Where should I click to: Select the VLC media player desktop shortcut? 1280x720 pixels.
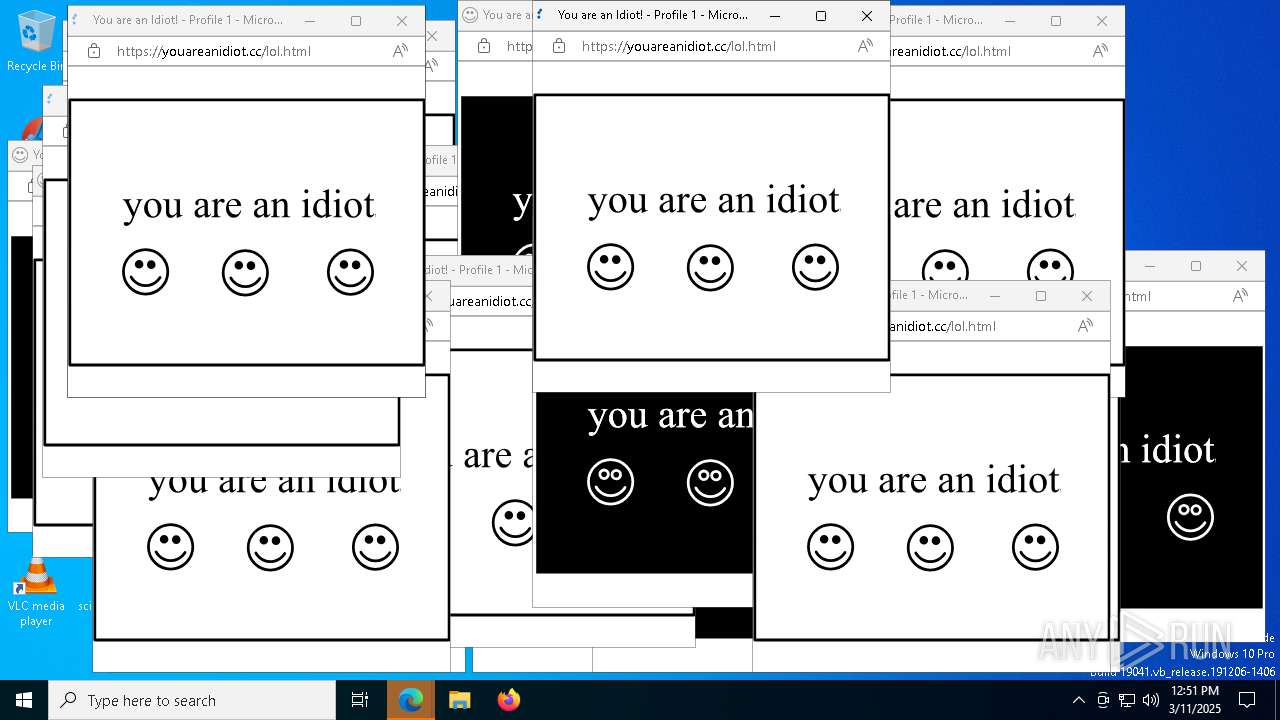point(36,592)
